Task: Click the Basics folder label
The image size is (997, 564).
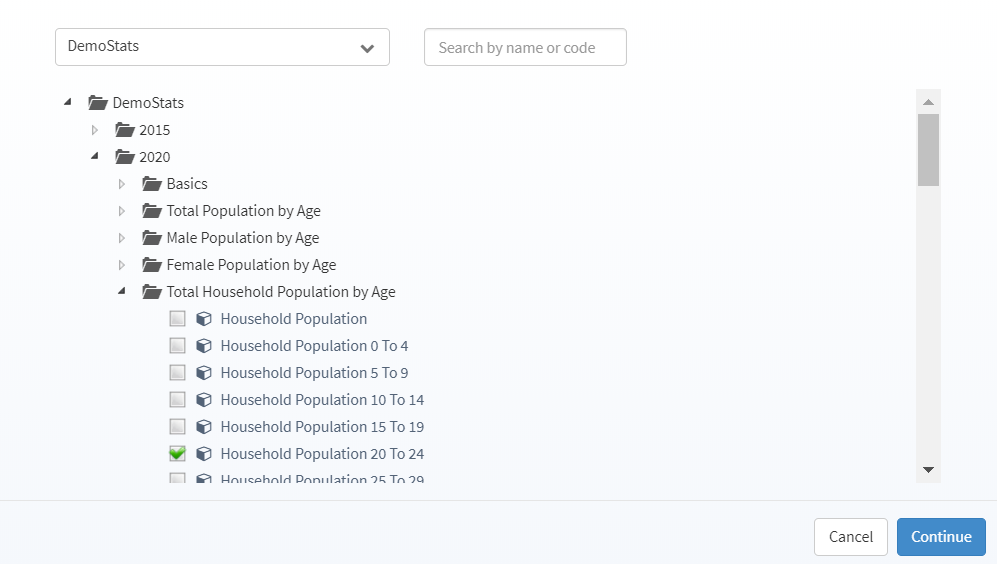Action: (x=187, y=184)
